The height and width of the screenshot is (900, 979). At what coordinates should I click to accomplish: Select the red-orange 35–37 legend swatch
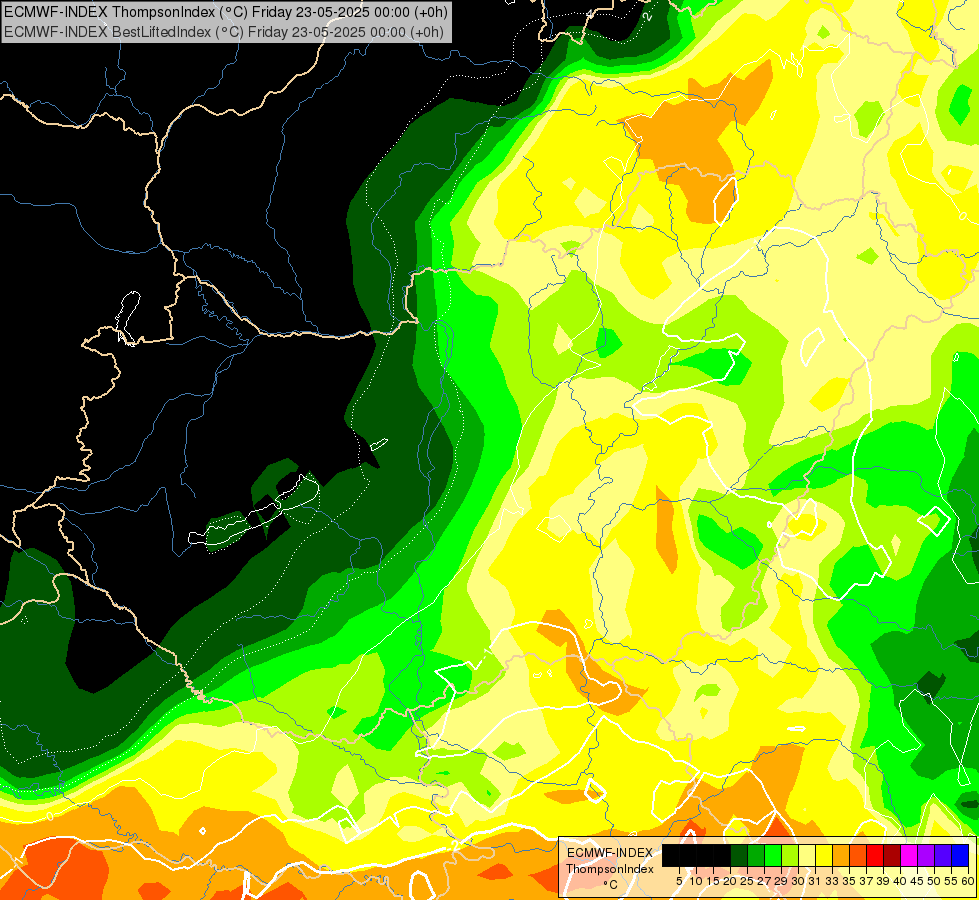click(x=858, y=855)
